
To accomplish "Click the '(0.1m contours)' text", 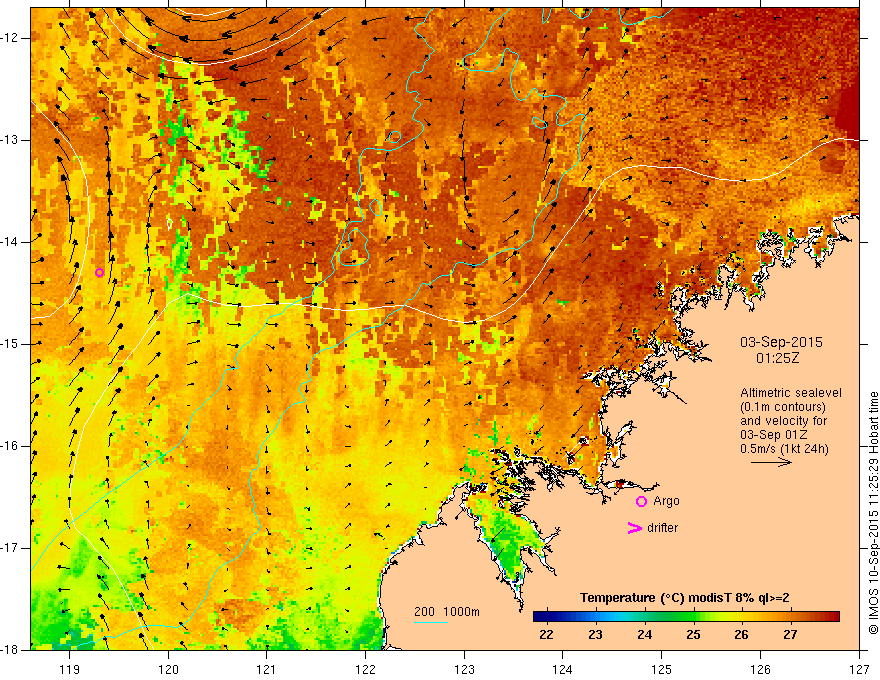I will (x=783, y=407).
